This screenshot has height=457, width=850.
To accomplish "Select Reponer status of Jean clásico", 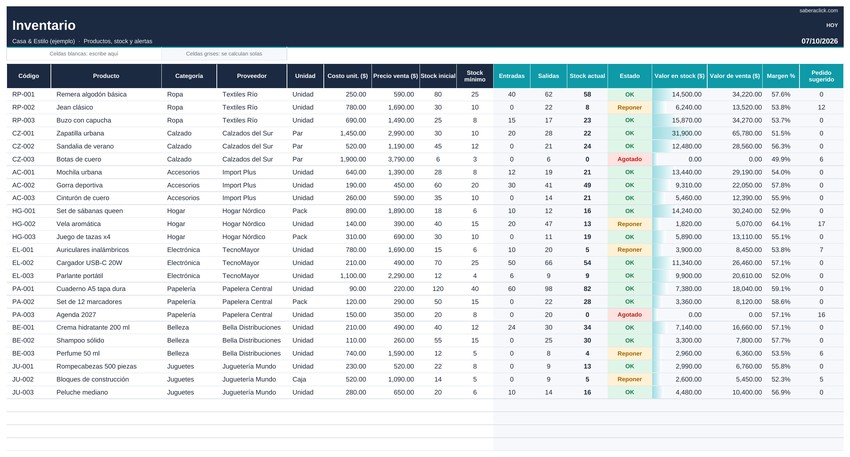I will 629,107.
